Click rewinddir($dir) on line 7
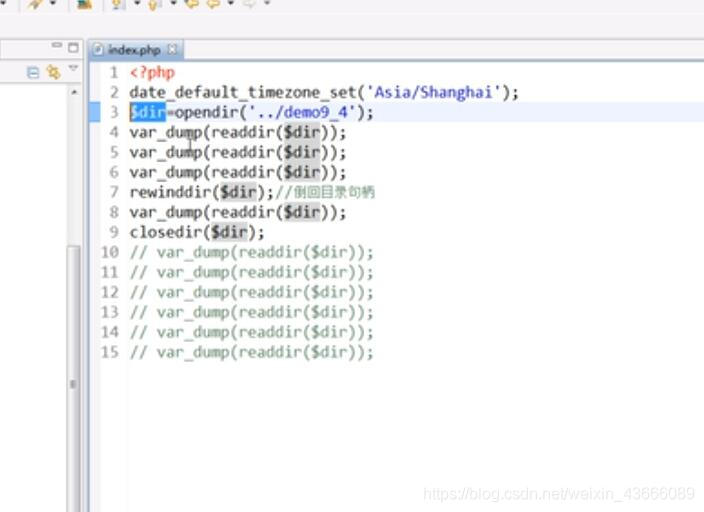The height and width of the screenshot is (512, 704). 198,192
